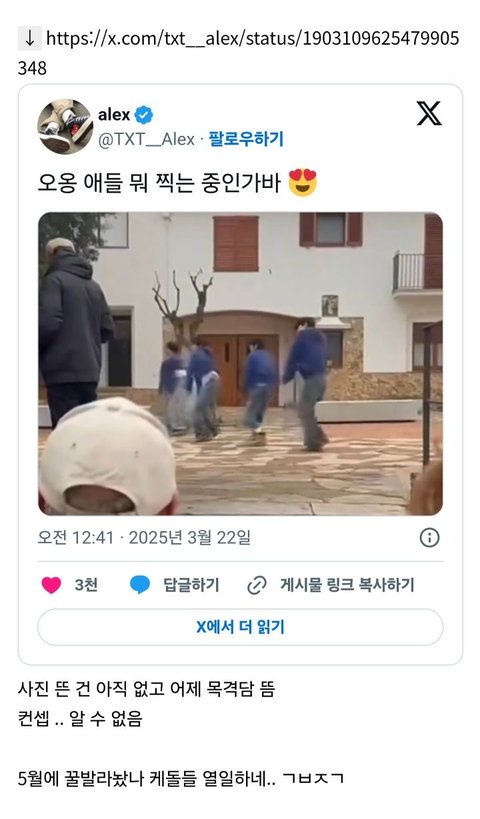Click the @TXT__Alex handle
This screenshot has height=819, width=480.
tap(146, 139)
